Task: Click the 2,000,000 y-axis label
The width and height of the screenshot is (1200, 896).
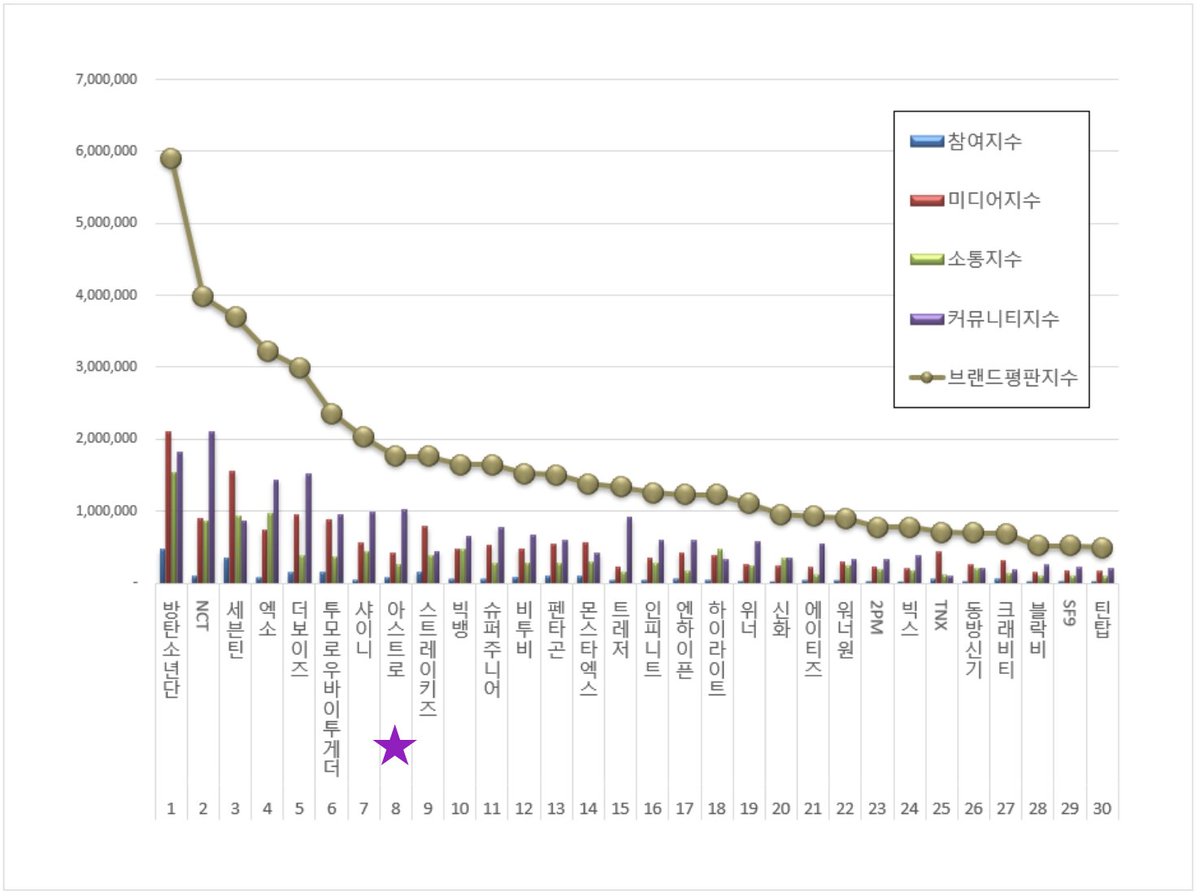Action: (106, 439)
